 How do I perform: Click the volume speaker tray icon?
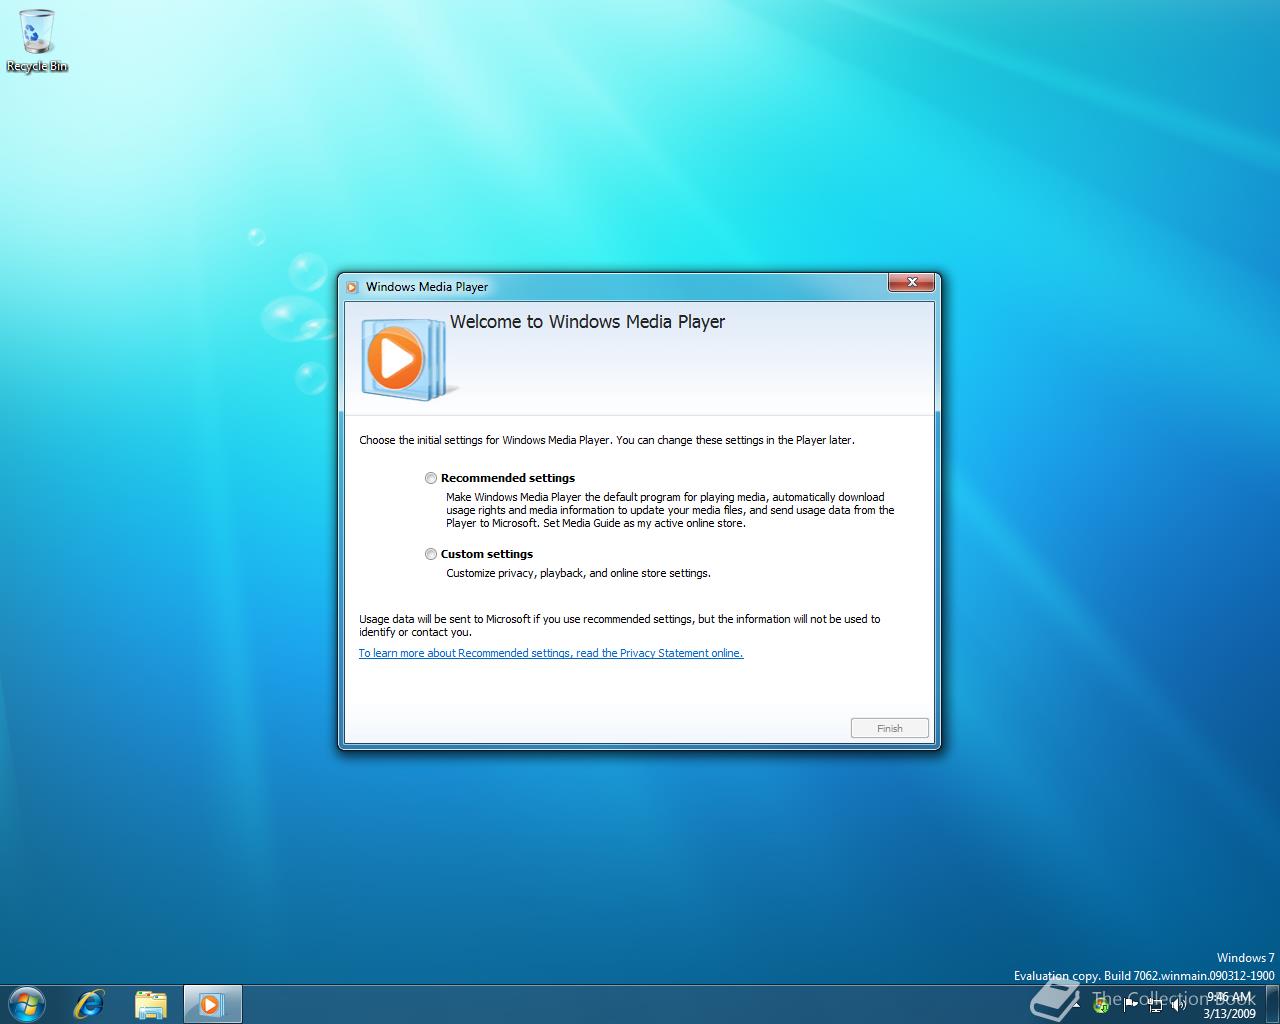(x=1179, y=1005)
